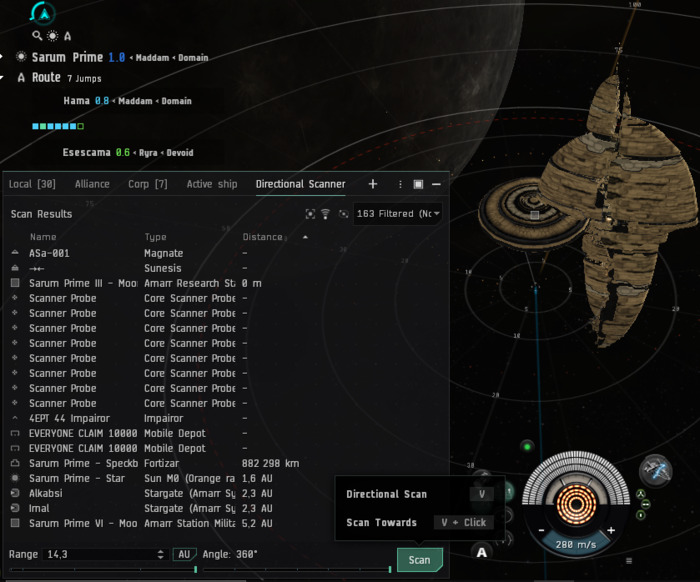Click the small sun location icon beside the magnifier
The width and height of the screenshot is (700, 582).
click(53, 36)
